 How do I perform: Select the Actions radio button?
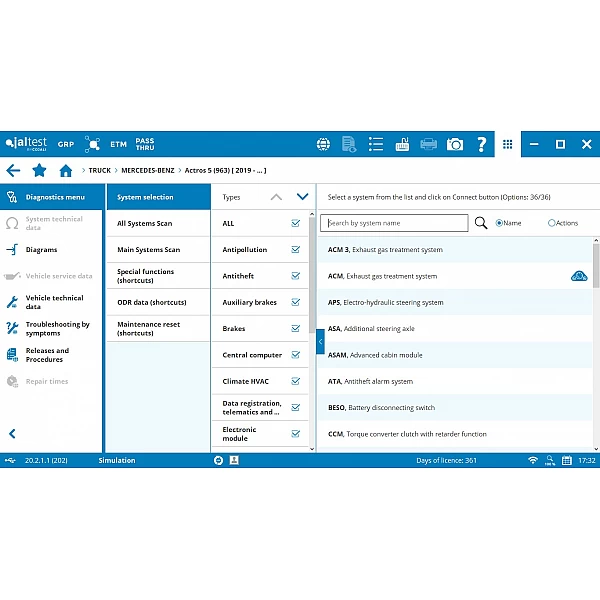551,223
